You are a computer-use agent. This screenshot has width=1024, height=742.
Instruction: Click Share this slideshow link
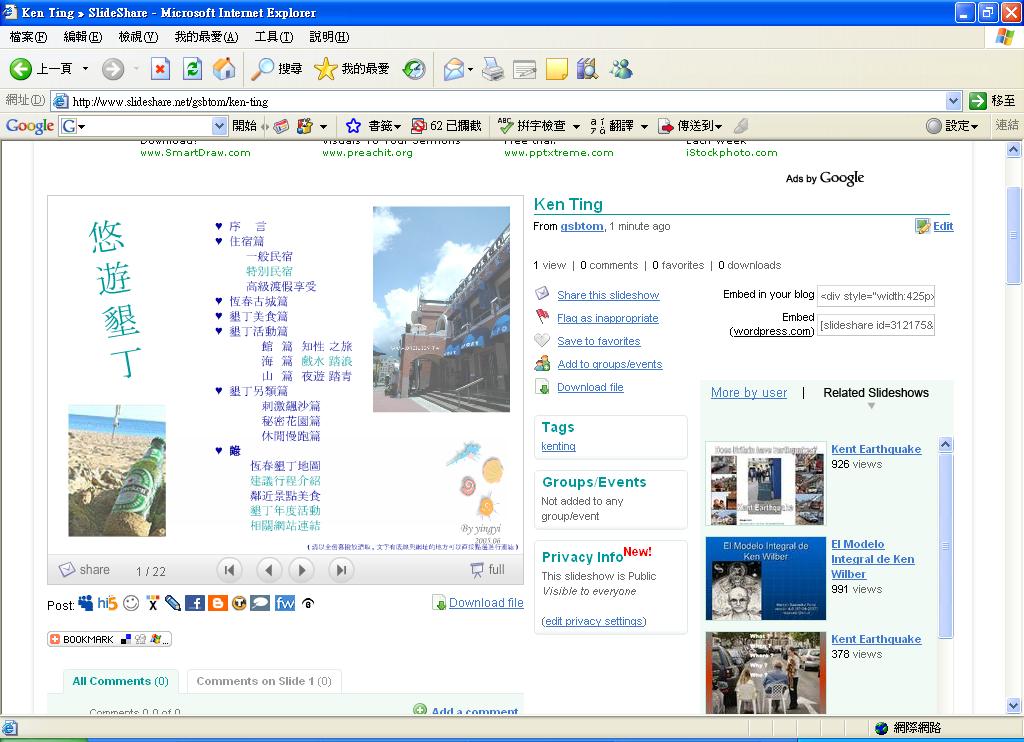click(x=608, y=295)
